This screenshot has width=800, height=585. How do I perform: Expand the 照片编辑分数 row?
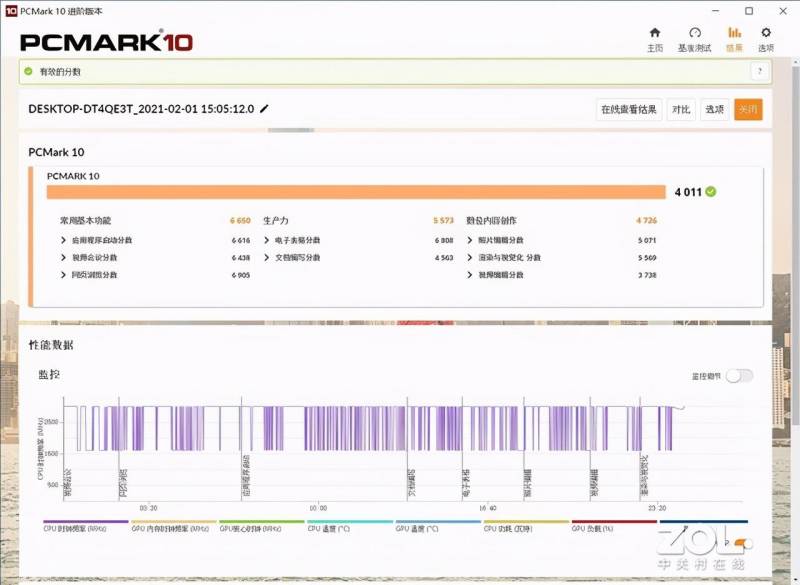pyautogui.click(x=469, y=240)
